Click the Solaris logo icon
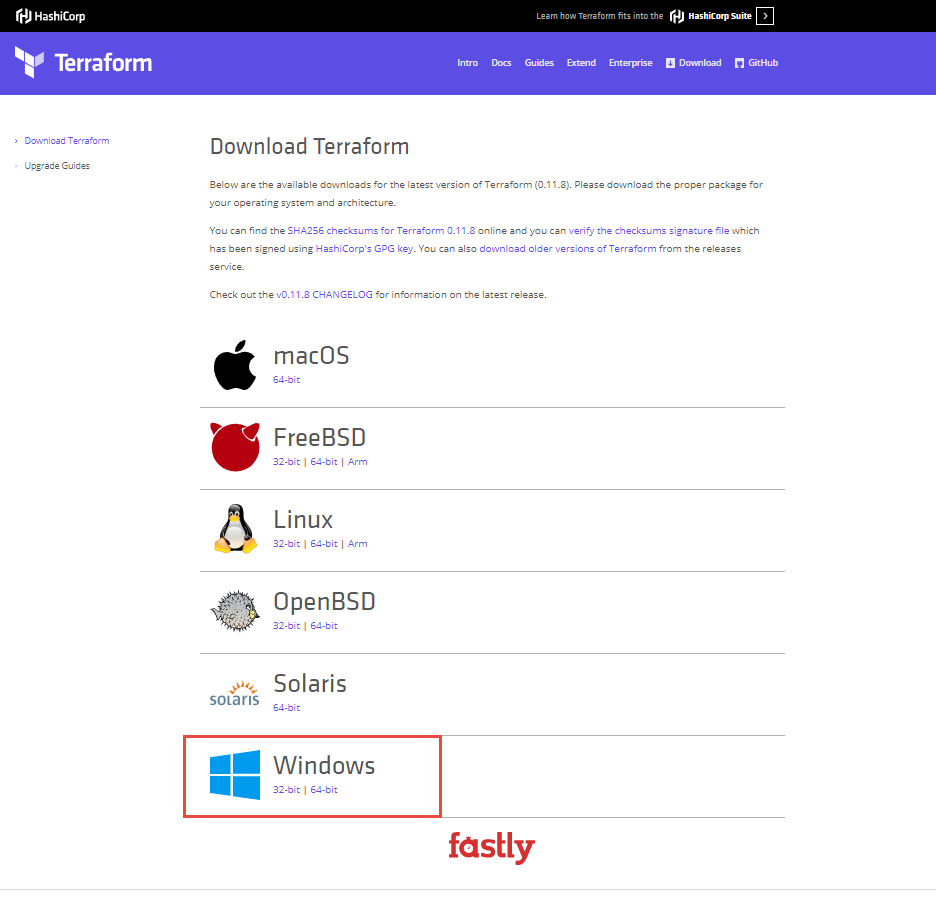The image size is (936, 914). pyautogui.click(x=235, y=693)
